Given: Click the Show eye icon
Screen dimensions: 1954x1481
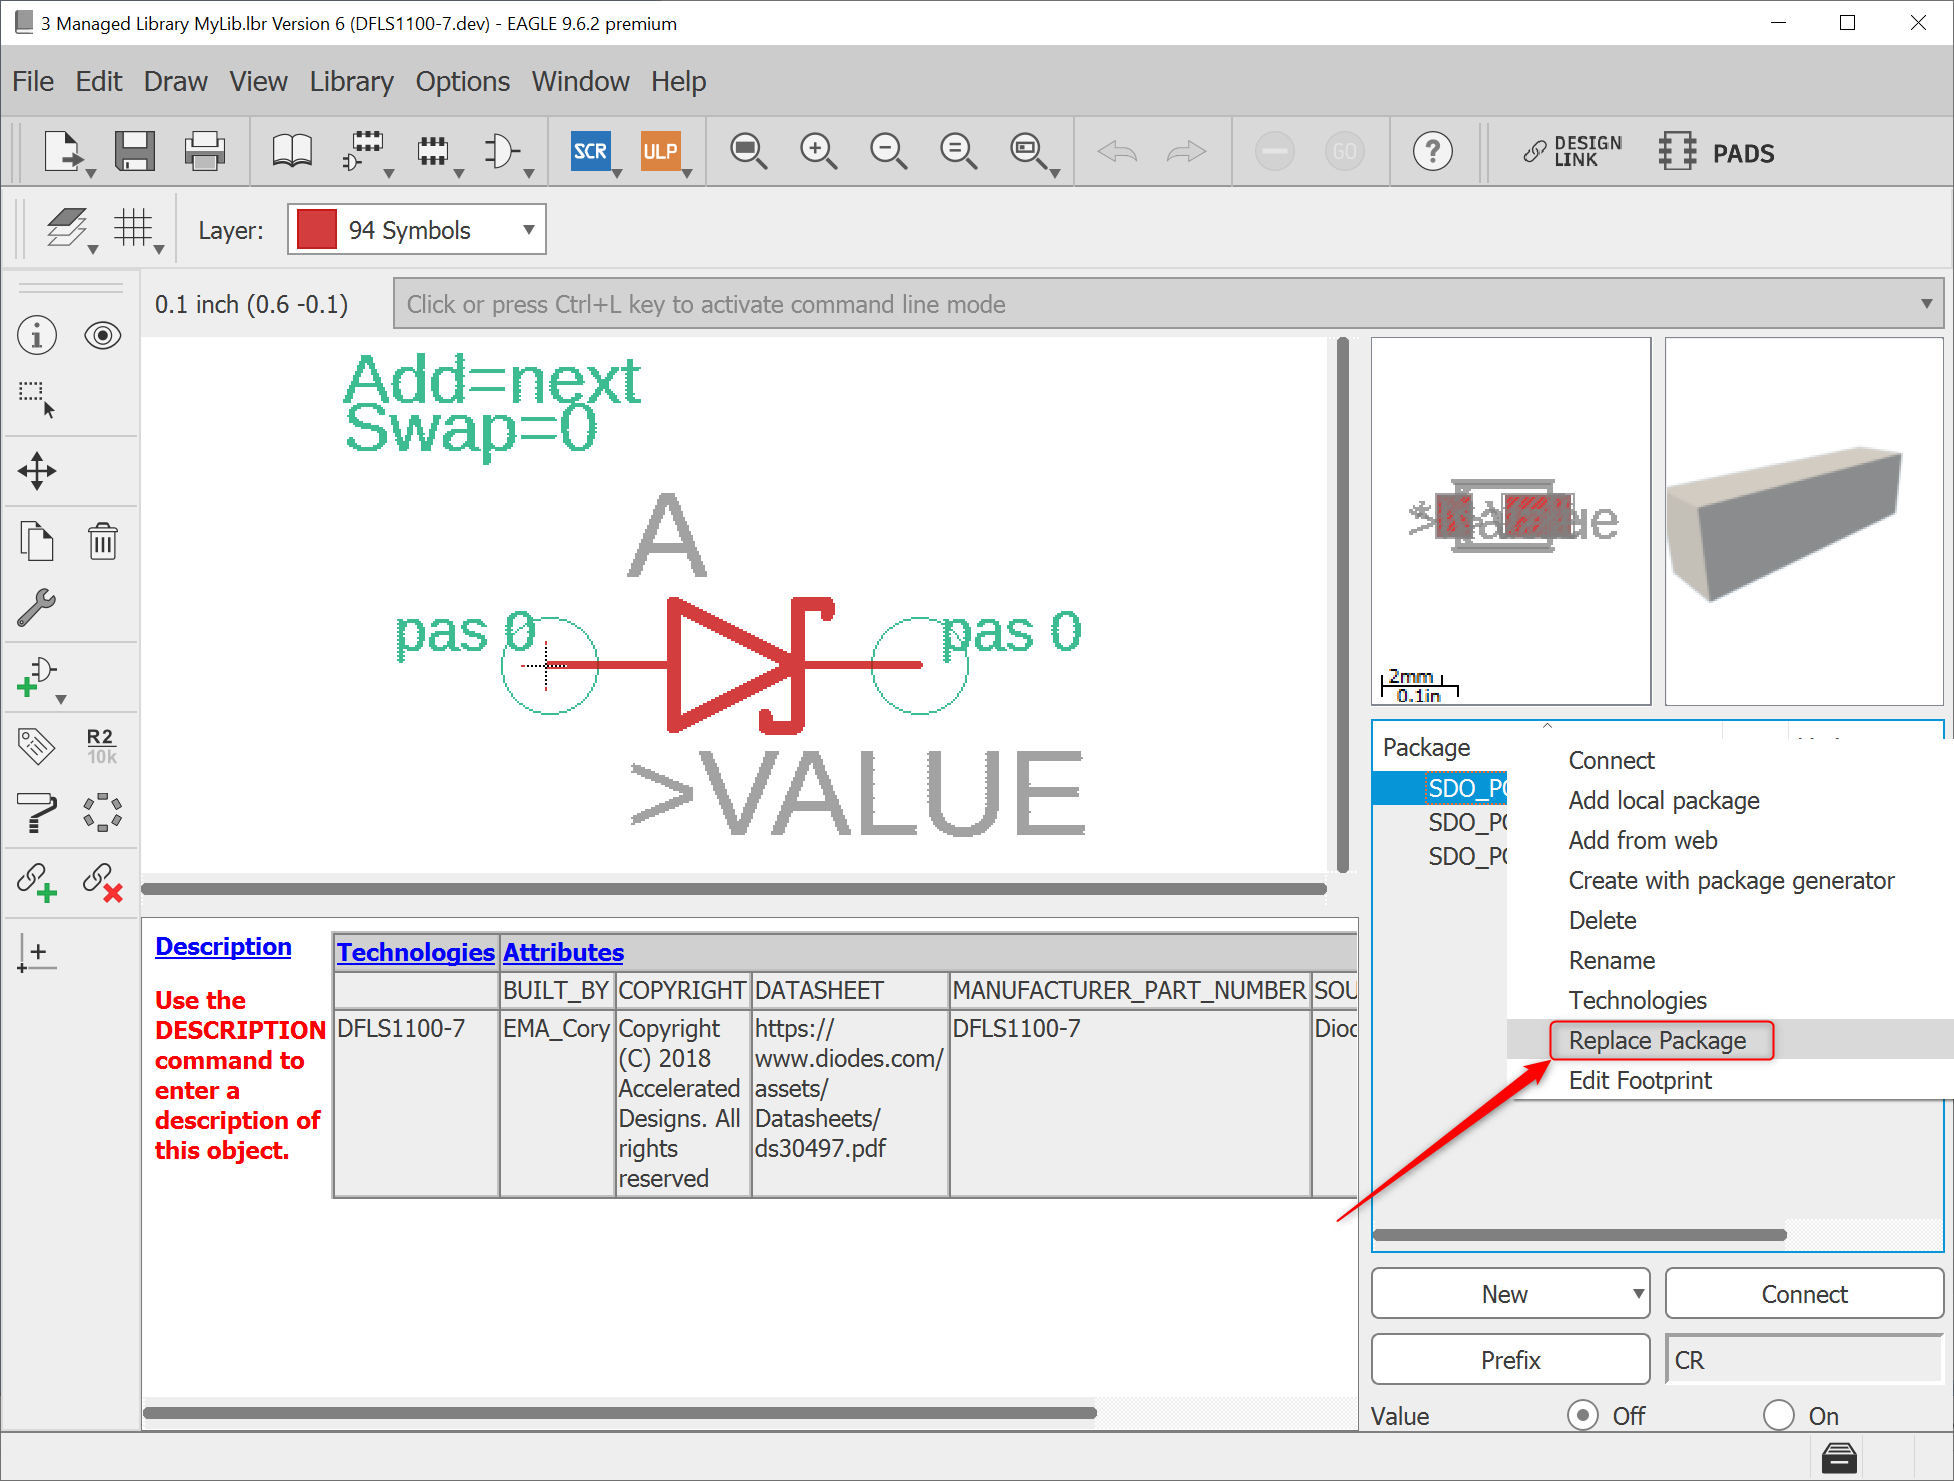Looking at the screenshot, I should click(102, 335).
